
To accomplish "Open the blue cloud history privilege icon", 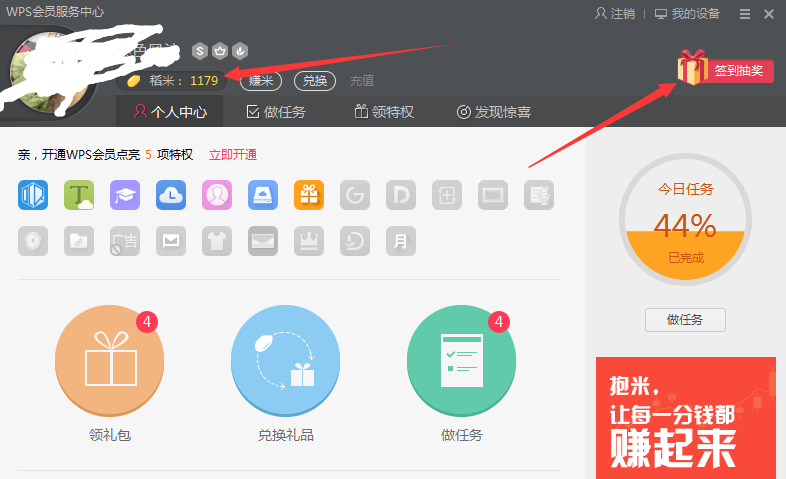I will (171, 195).
